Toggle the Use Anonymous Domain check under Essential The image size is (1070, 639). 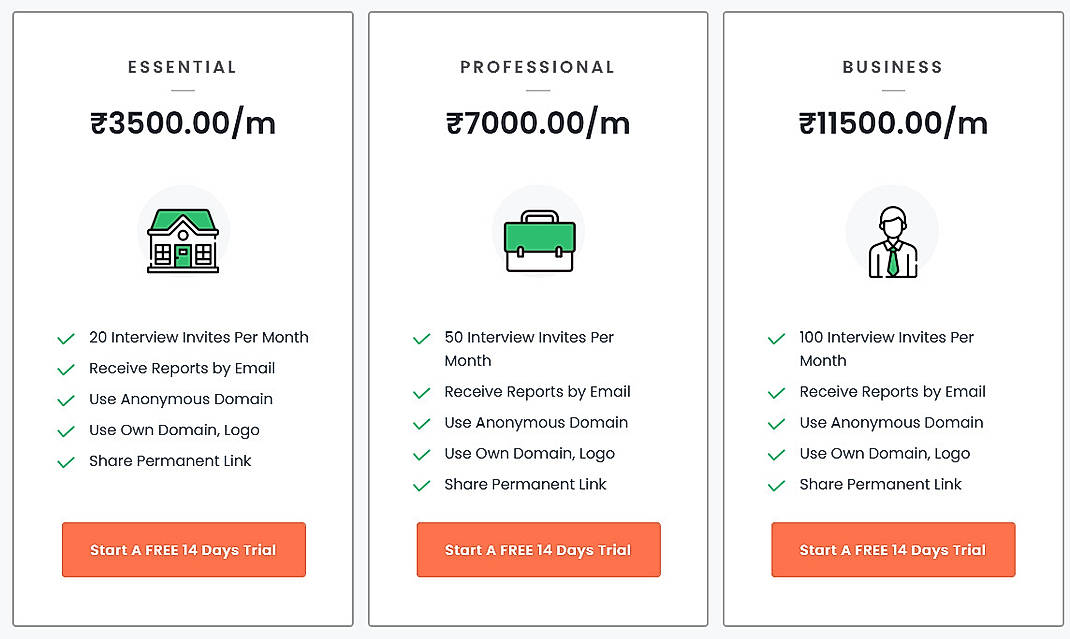[x=66, y=399]
